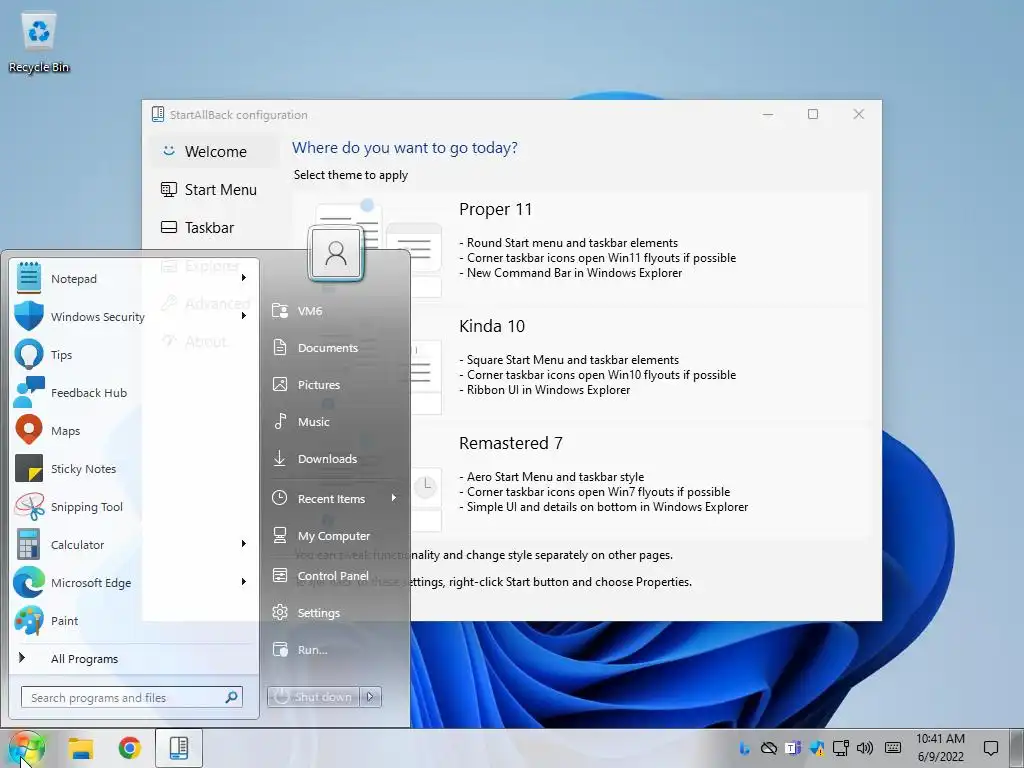
Task: Click the Start orb button
Action: [x=25, y=748]
